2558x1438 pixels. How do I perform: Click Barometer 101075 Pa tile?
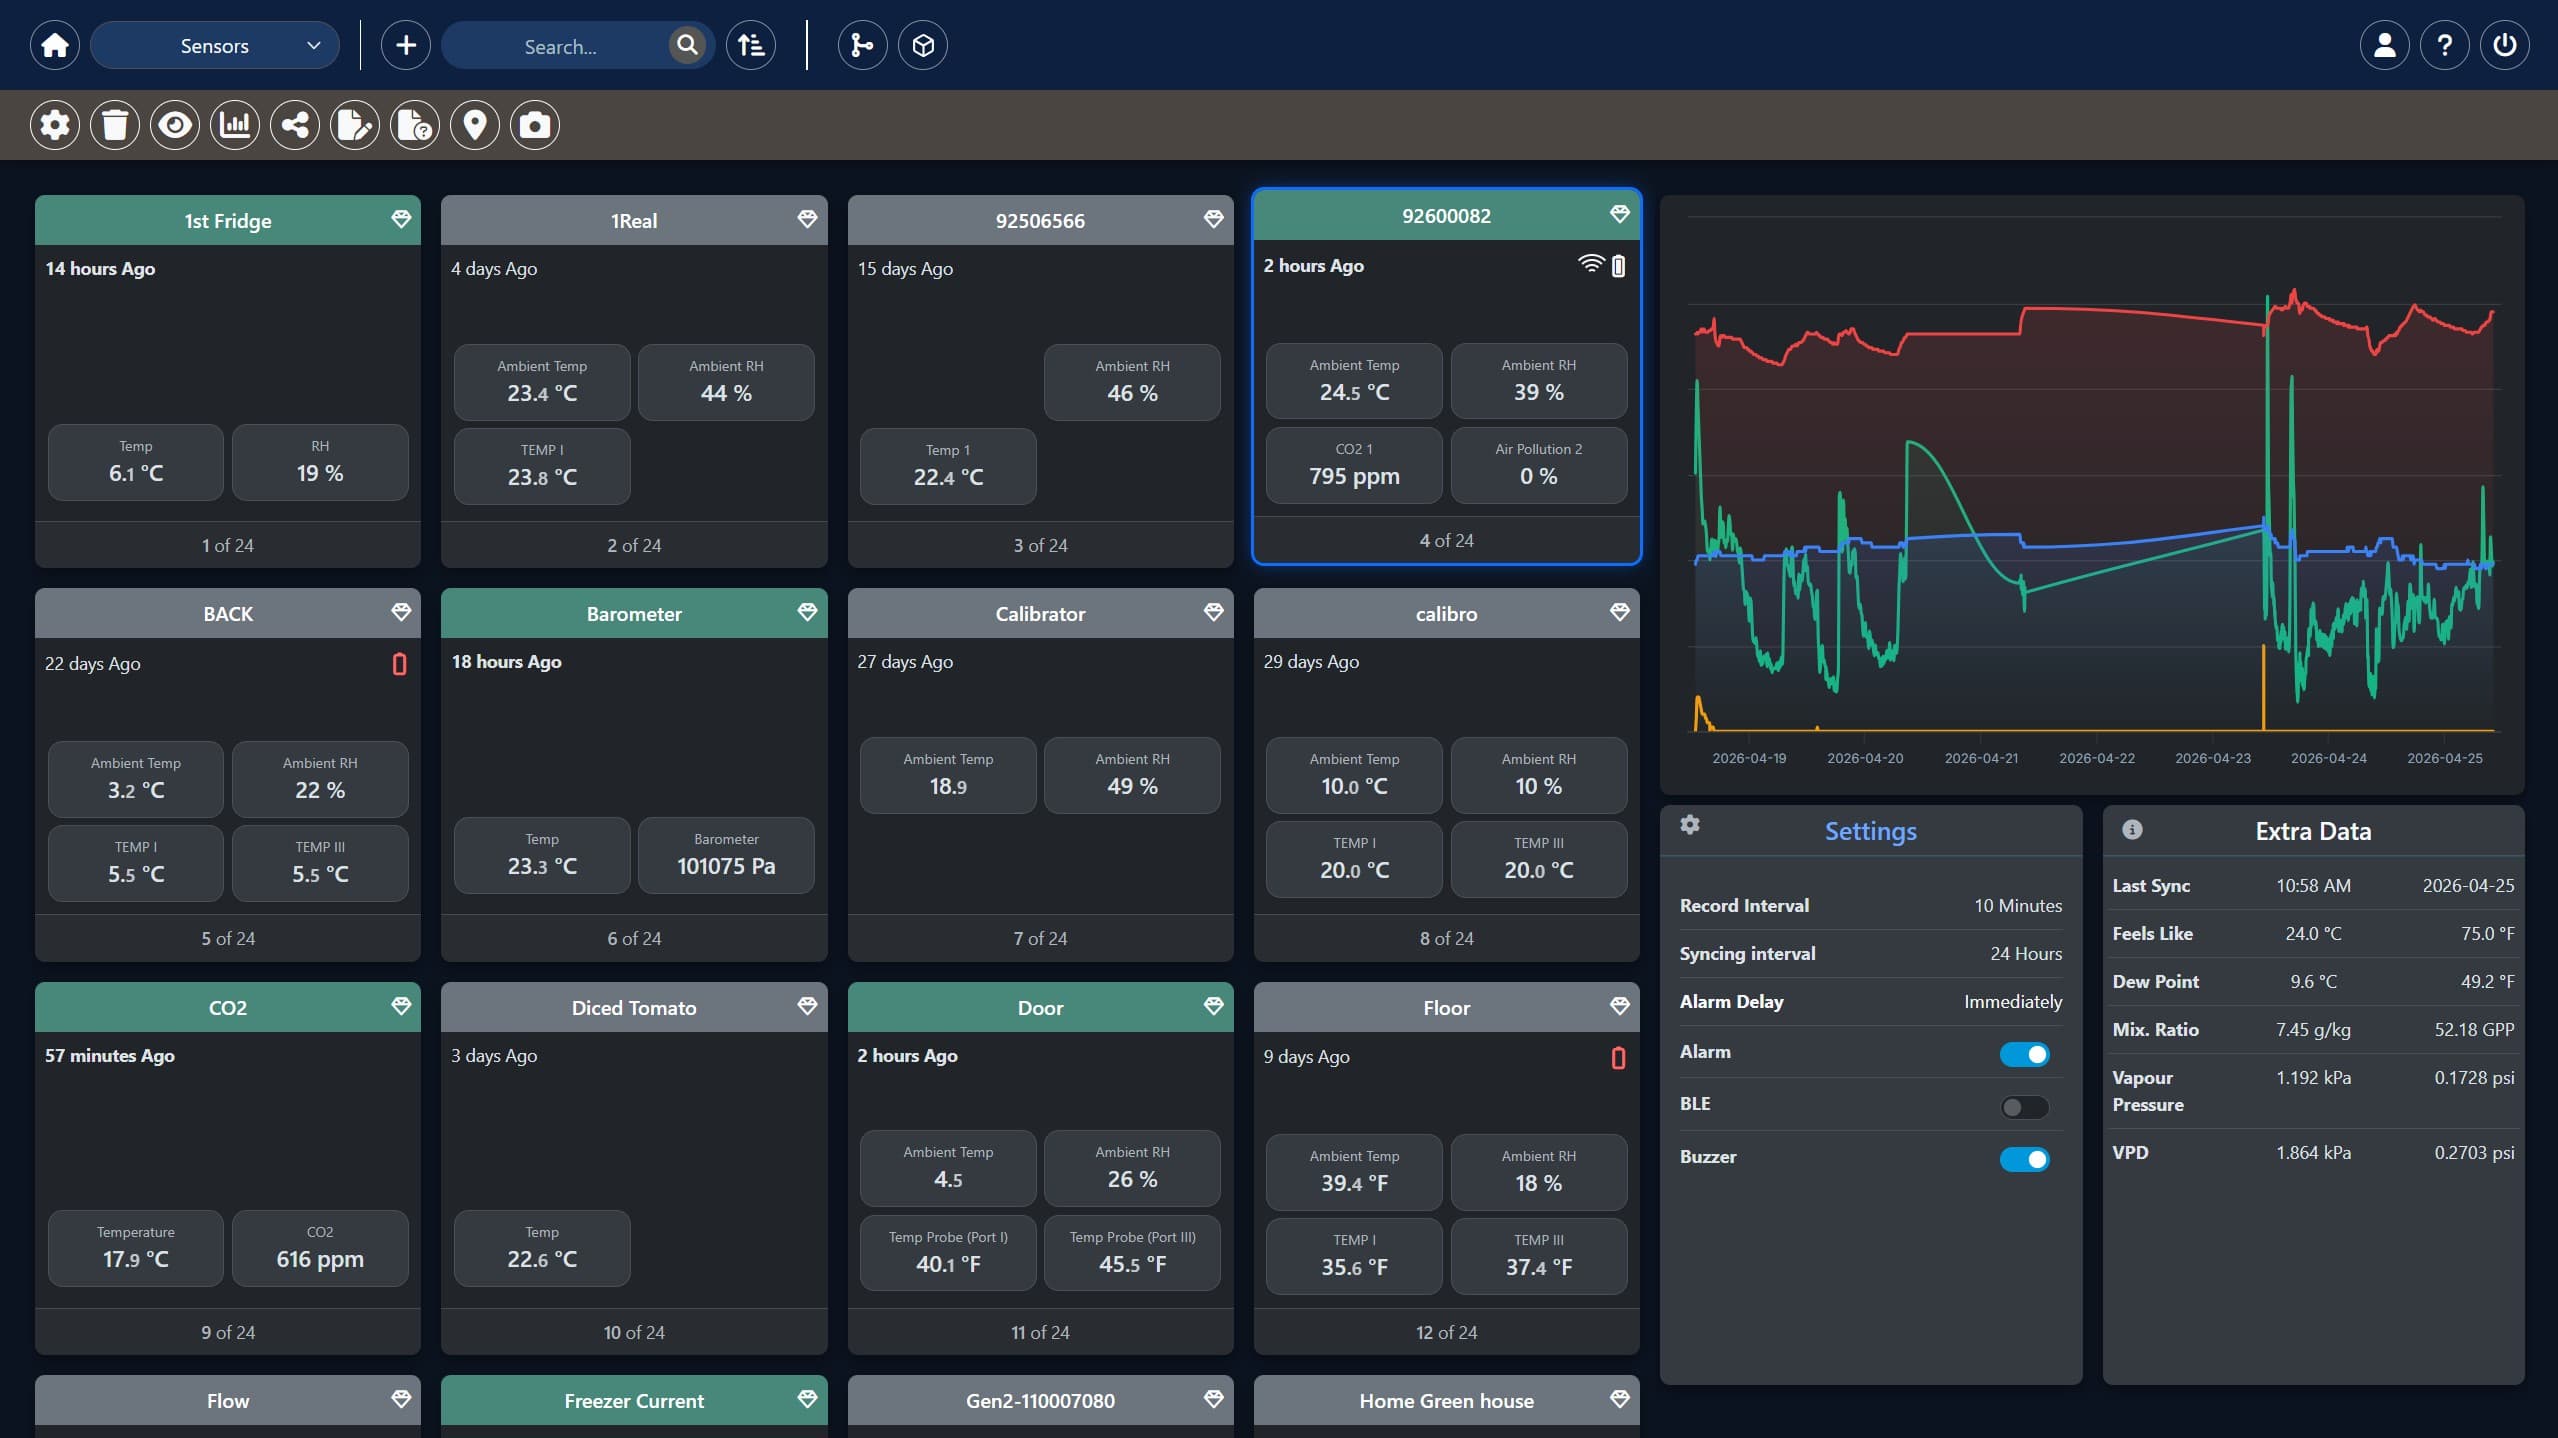pyautogui.click(x=726, y=855)
